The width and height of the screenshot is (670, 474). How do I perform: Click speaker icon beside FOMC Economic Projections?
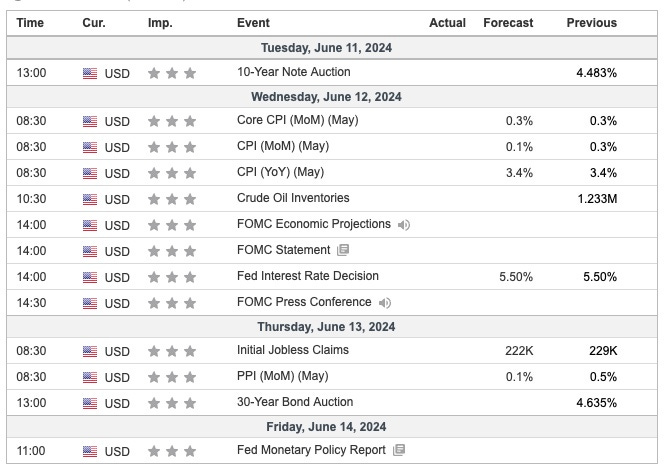point(403,225)
